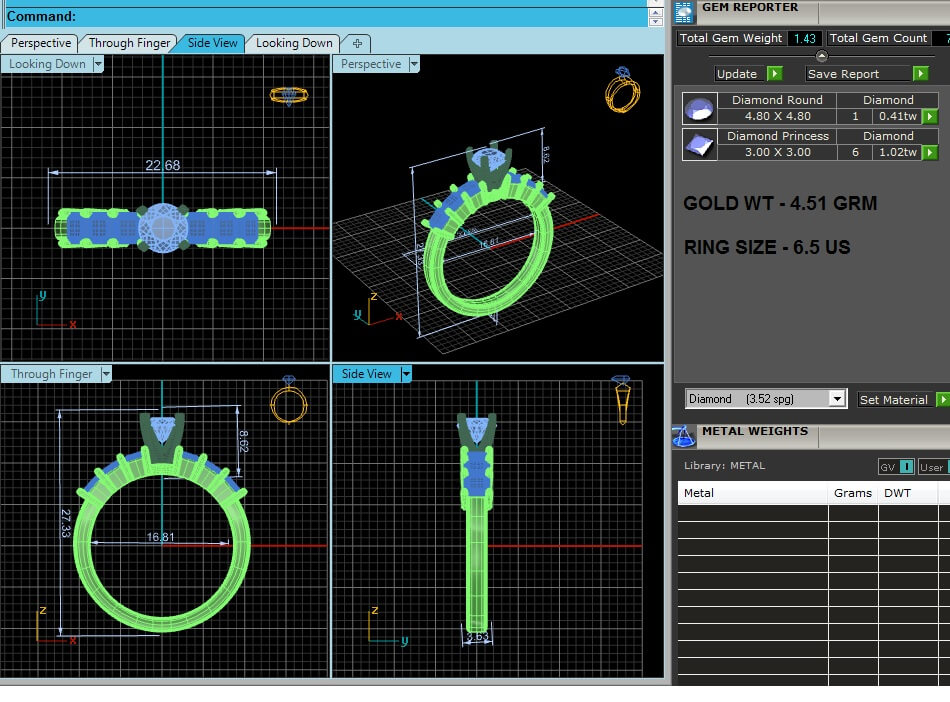Select the Diamond Princess gem thumbnail icon
Image resolution: width=950 pixels, height=702 pixels.
699,144
